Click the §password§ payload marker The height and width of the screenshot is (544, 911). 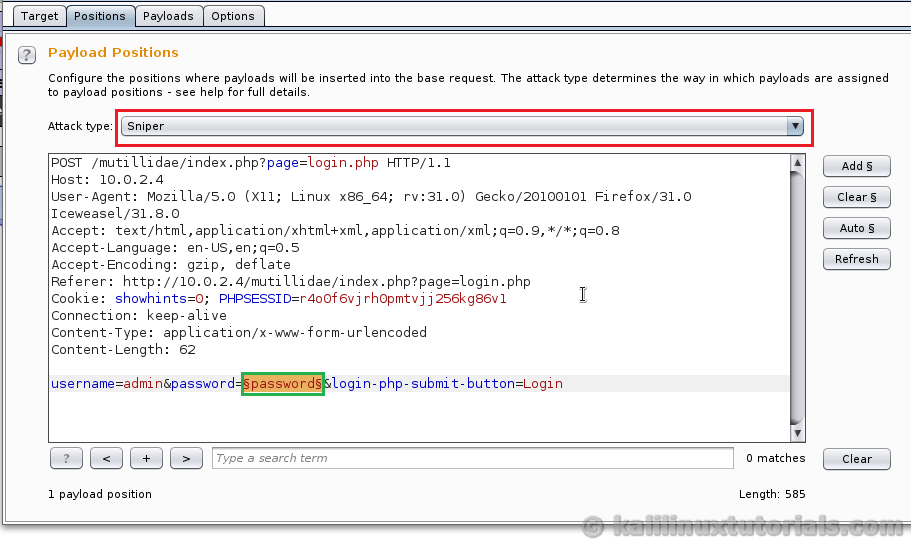(x=283, y=384)
